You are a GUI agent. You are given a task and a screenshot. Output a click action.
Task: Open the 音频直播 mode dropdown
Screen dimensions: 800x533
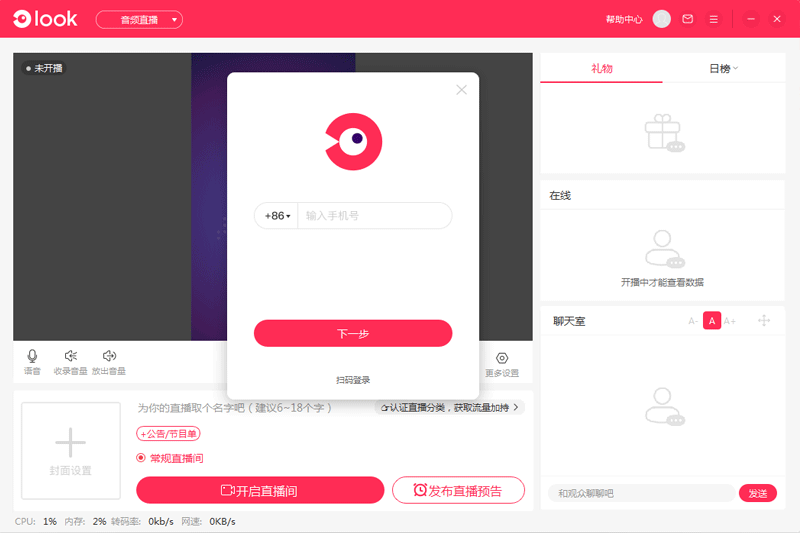click(x=139, y=19)
